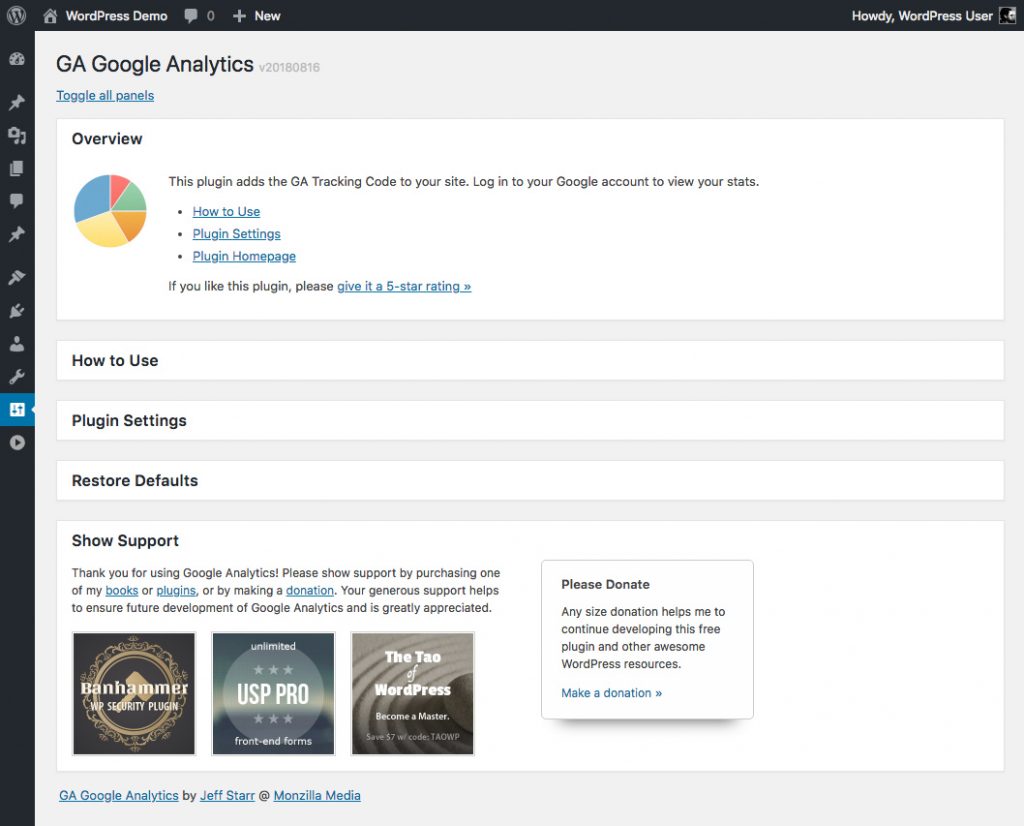Click the Make a donation link

611,693
